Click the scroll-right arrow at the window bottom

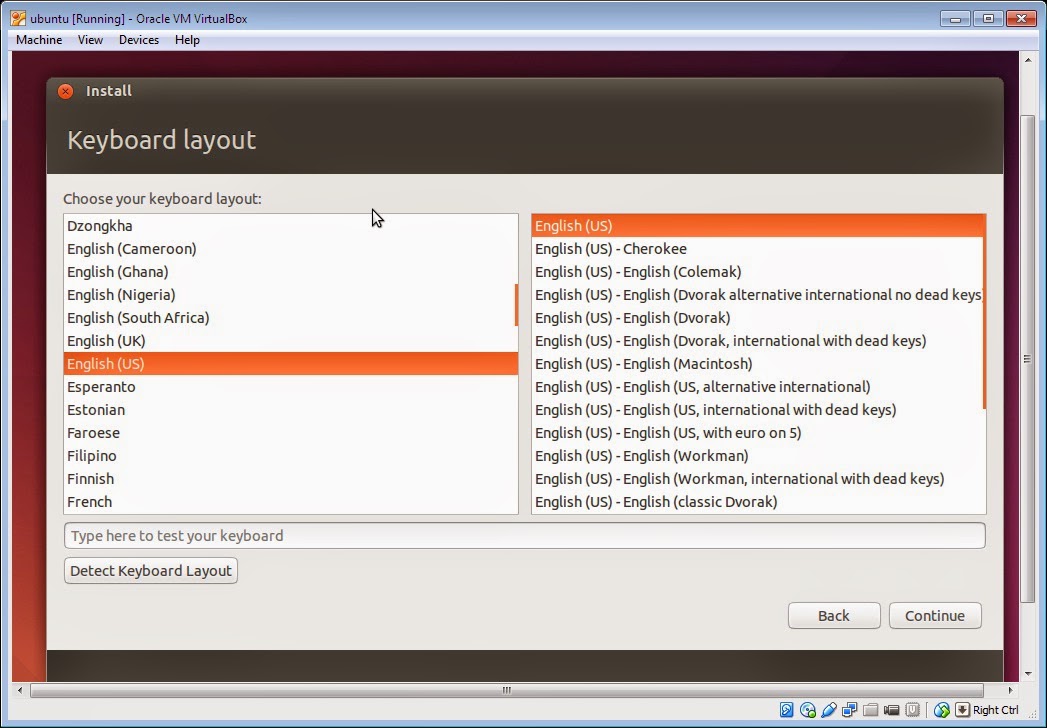(x=1010, y=690)
